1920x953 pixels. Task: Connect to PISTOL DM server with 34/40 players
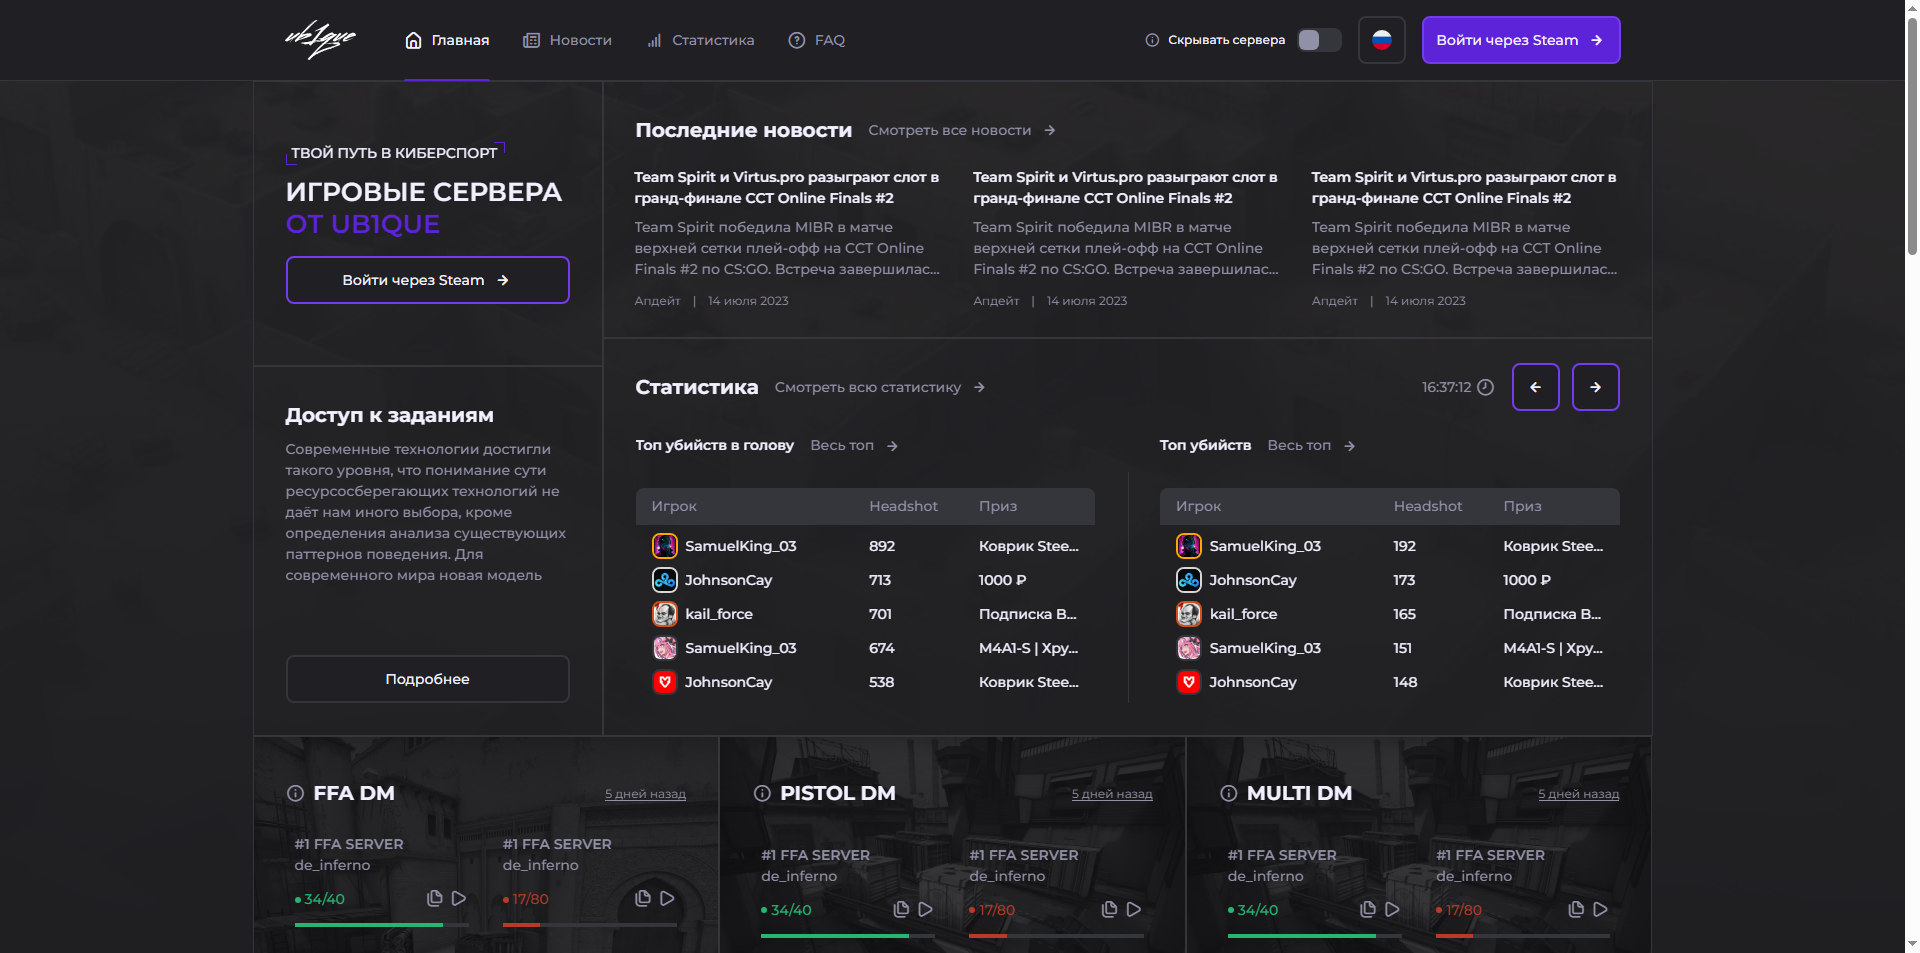926,909
